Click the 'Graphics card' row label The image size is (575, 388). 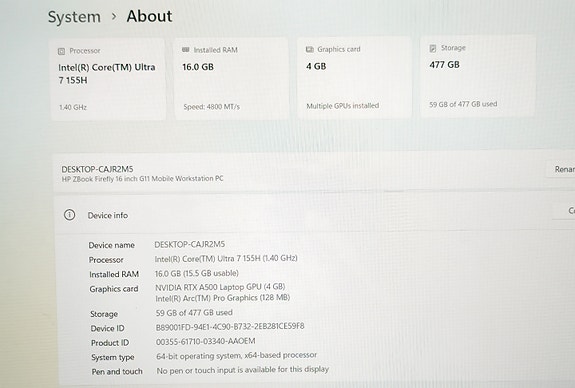[114, 289]
